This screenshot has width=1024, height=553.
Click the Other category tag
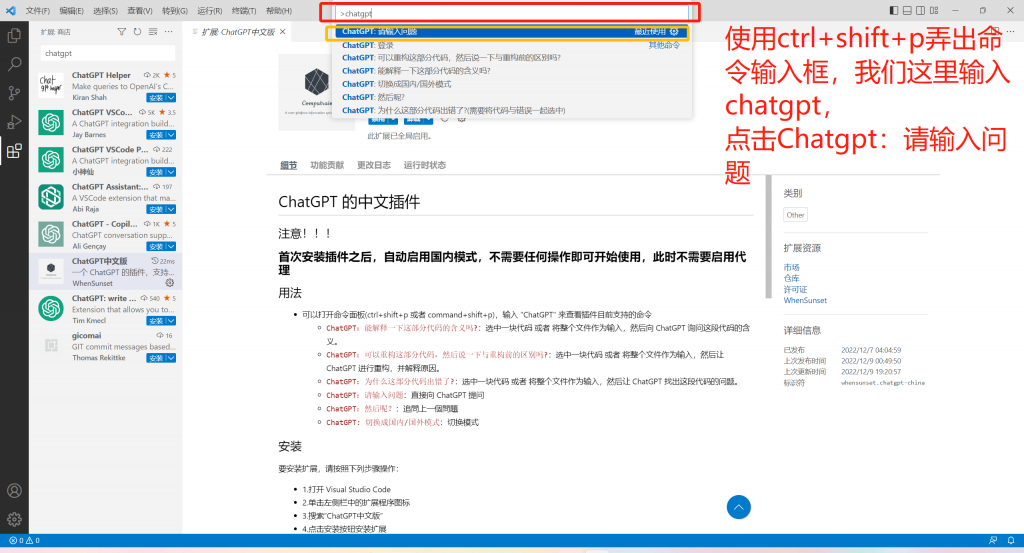795,215
